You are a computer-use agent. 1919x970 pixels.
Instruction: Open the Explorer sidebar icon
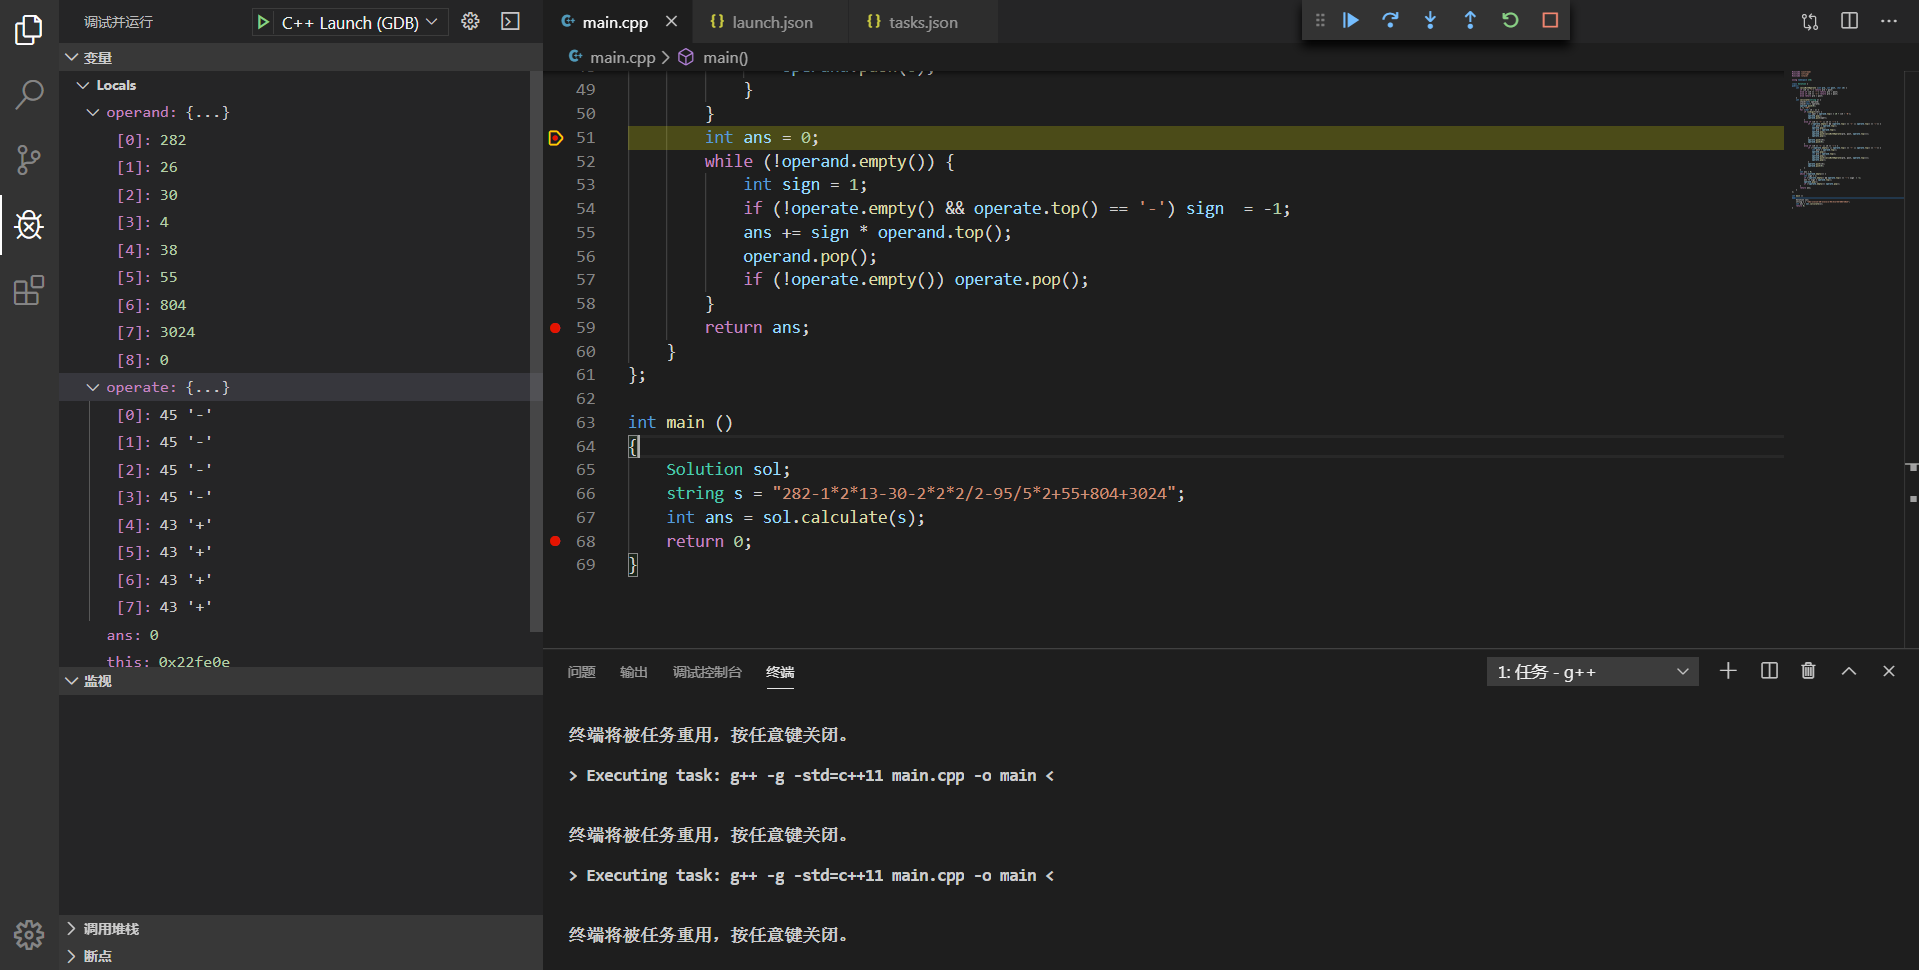point(29,30)
